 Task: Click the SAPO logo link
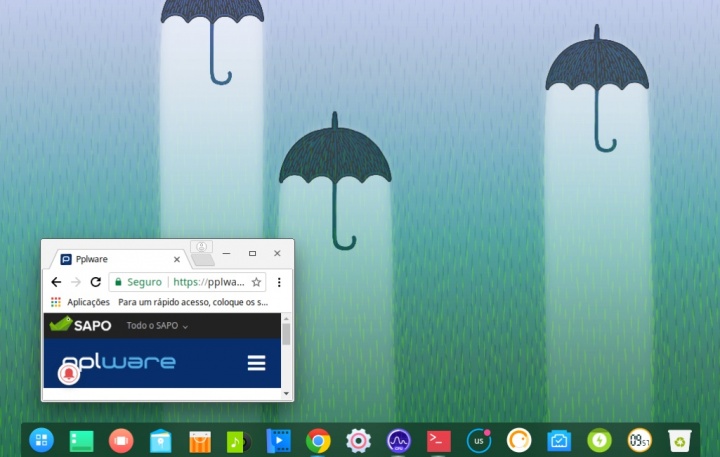[80, 325]
